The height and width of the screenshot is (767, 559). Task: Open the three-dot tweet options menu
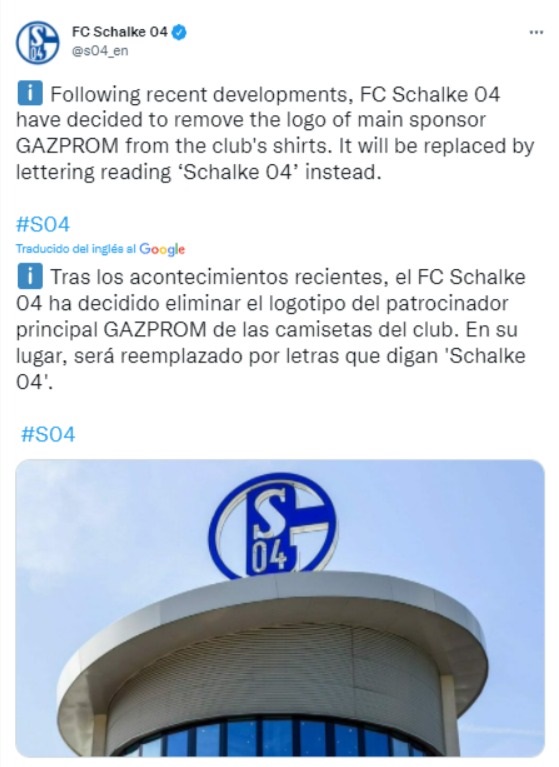(536, 33)
